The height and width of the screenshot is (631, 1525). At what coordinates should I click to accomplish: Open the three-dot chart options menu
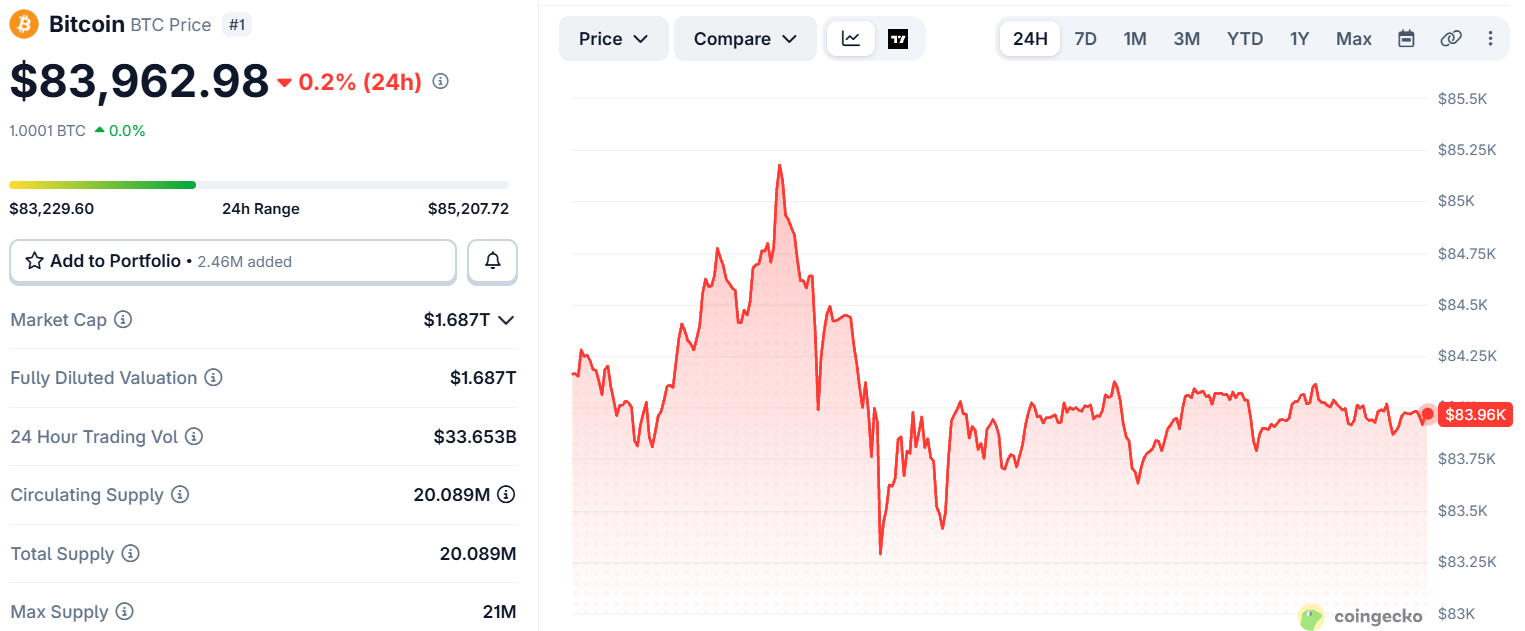click(1490, 39)
